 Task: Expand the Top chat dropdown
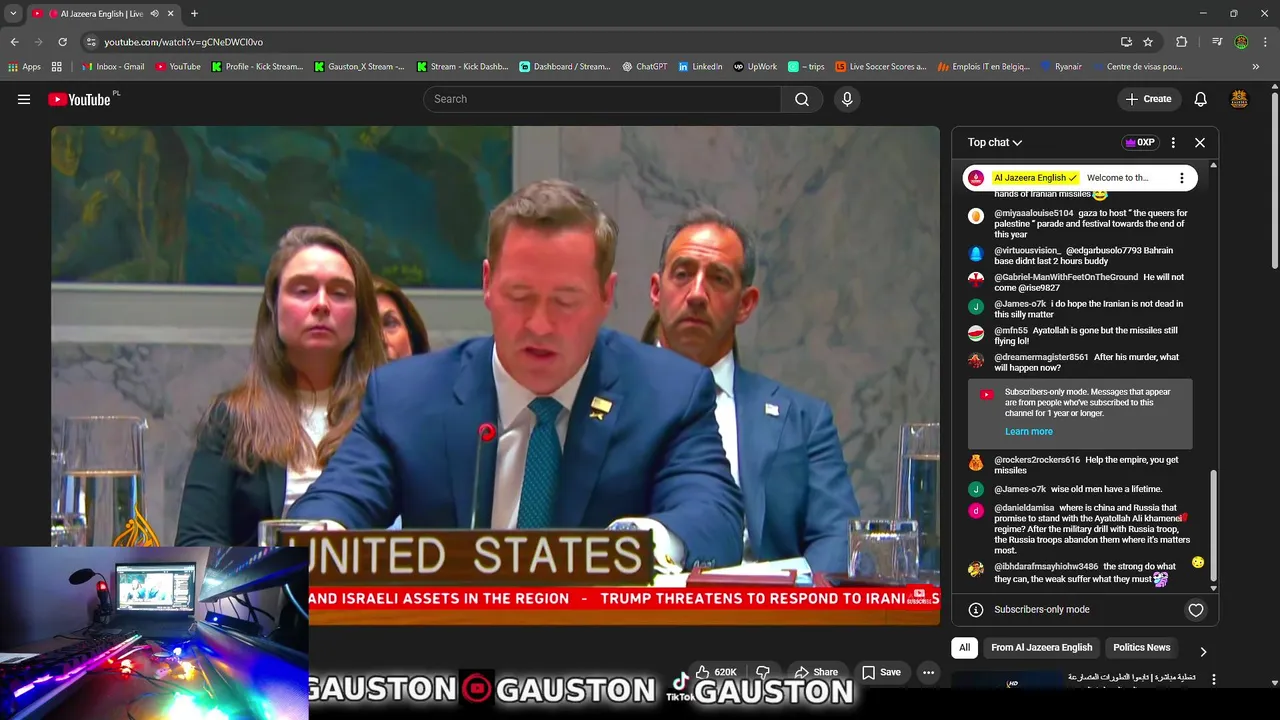995,143
